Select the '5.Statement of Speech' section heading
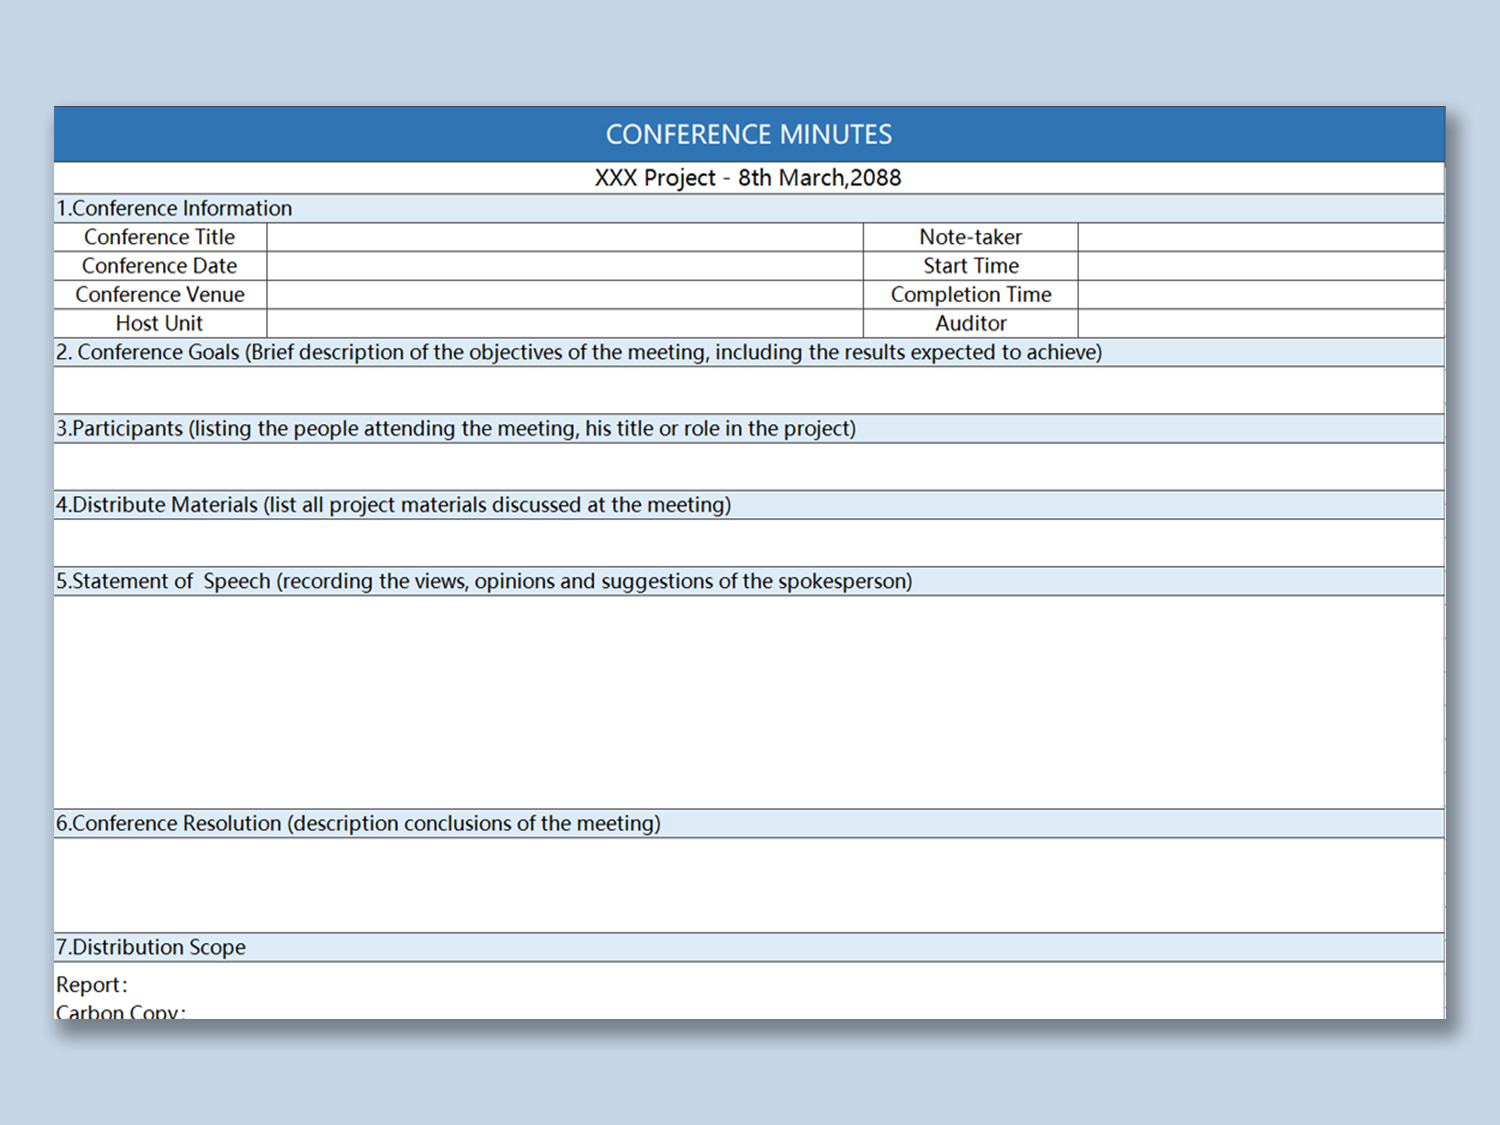 [749, 582]
